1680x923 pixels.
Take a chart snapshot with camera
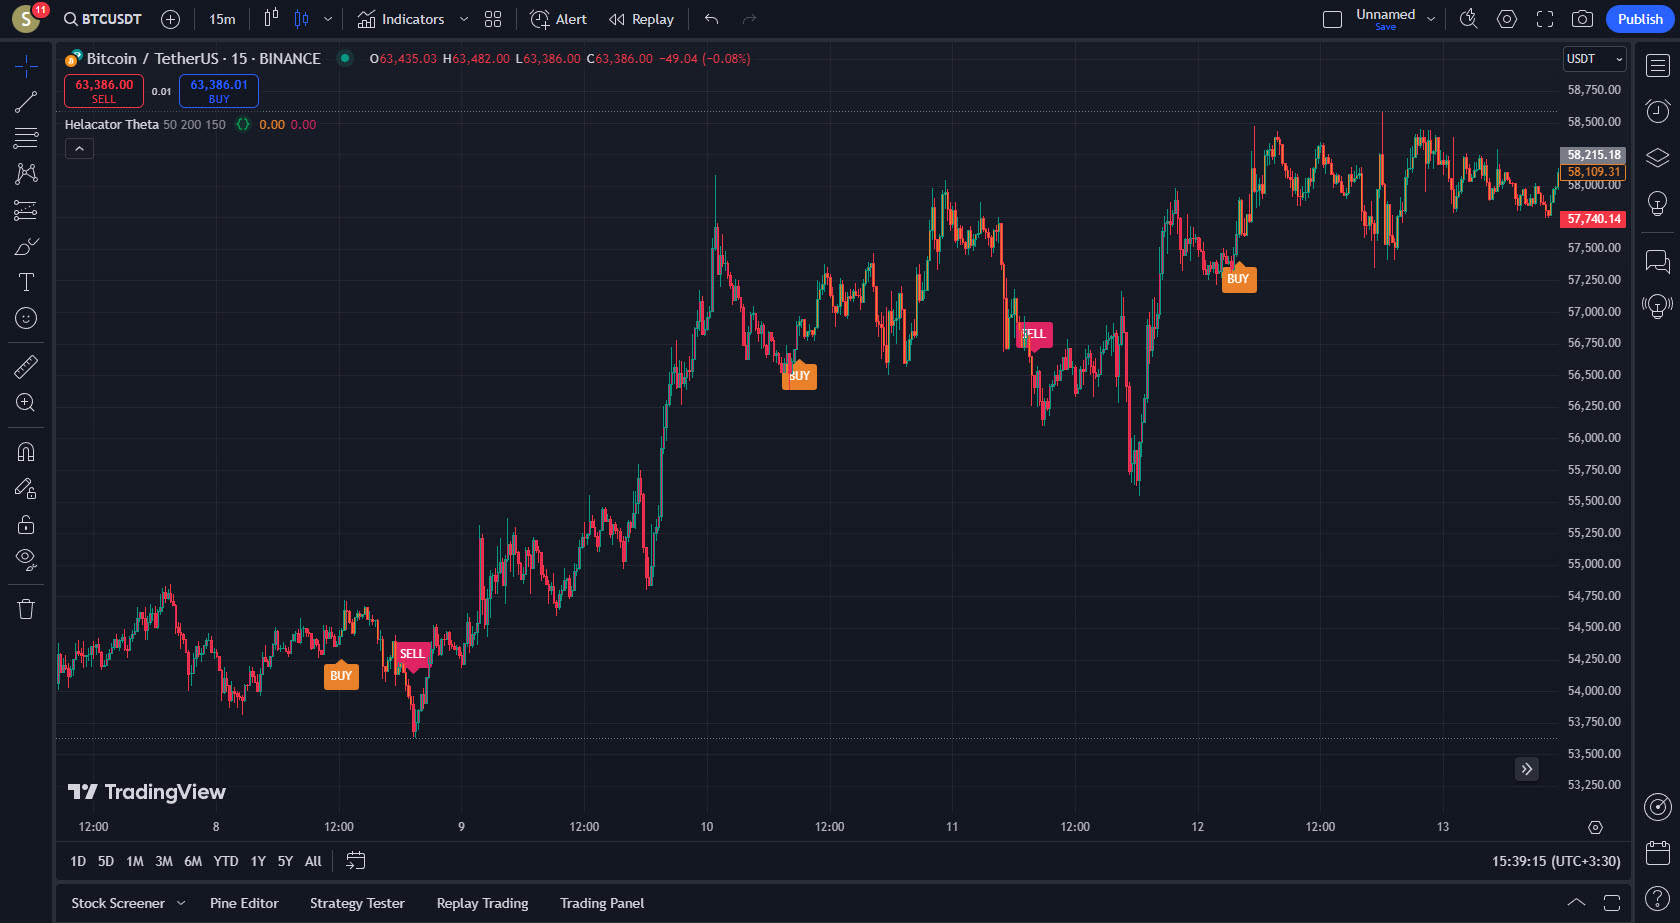coord(1582,19)
